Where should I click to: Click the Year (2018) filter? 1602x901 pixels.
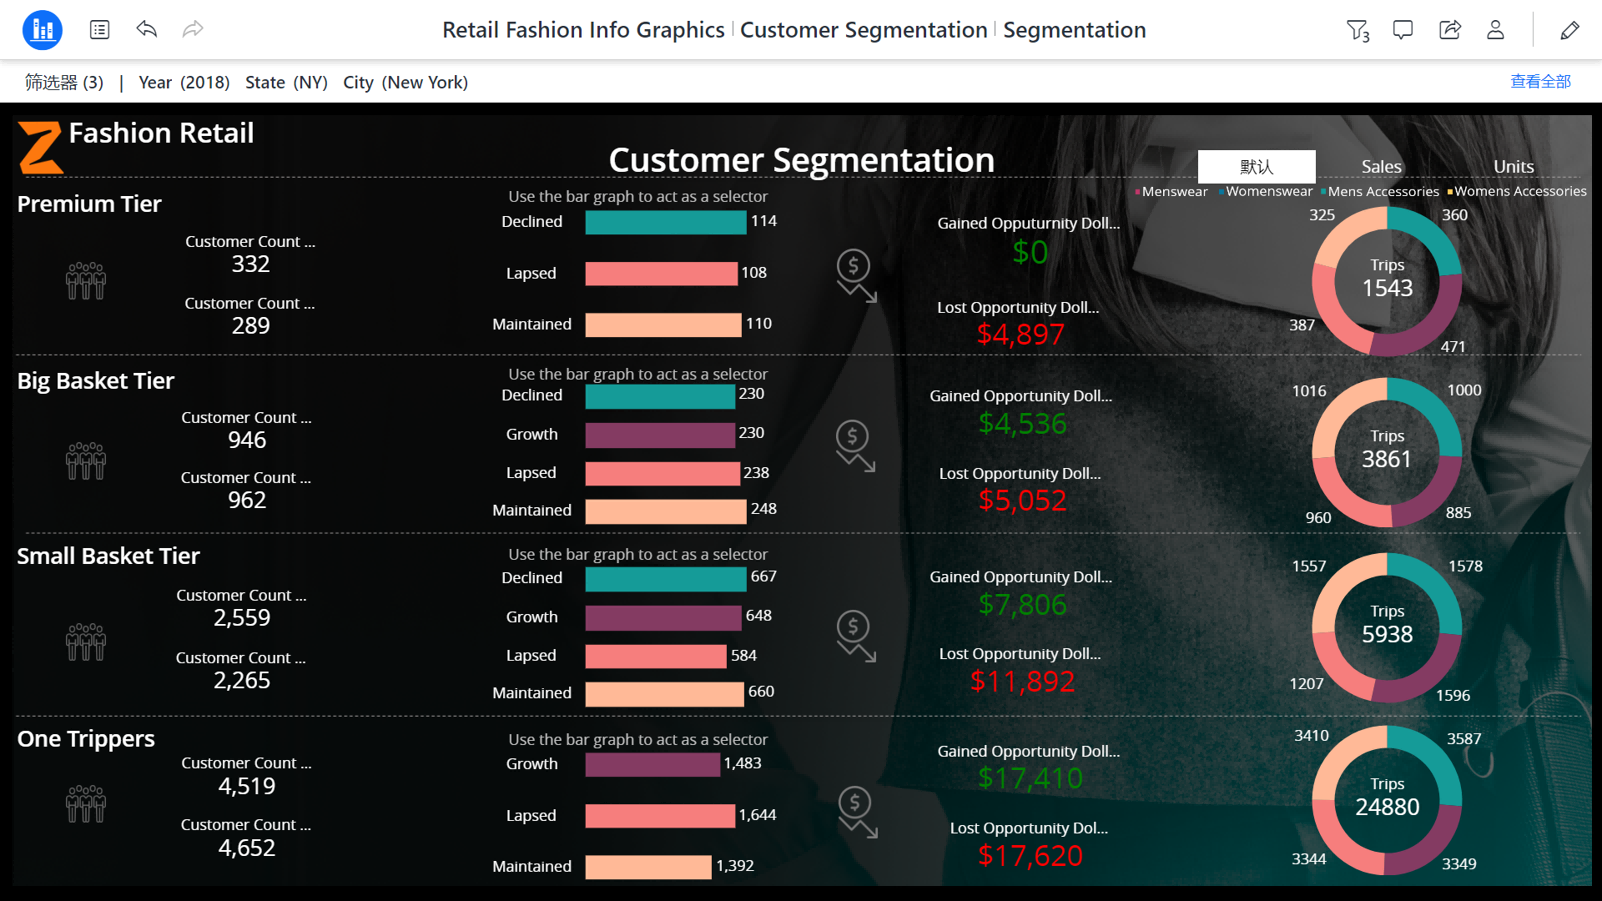(184, 82)
